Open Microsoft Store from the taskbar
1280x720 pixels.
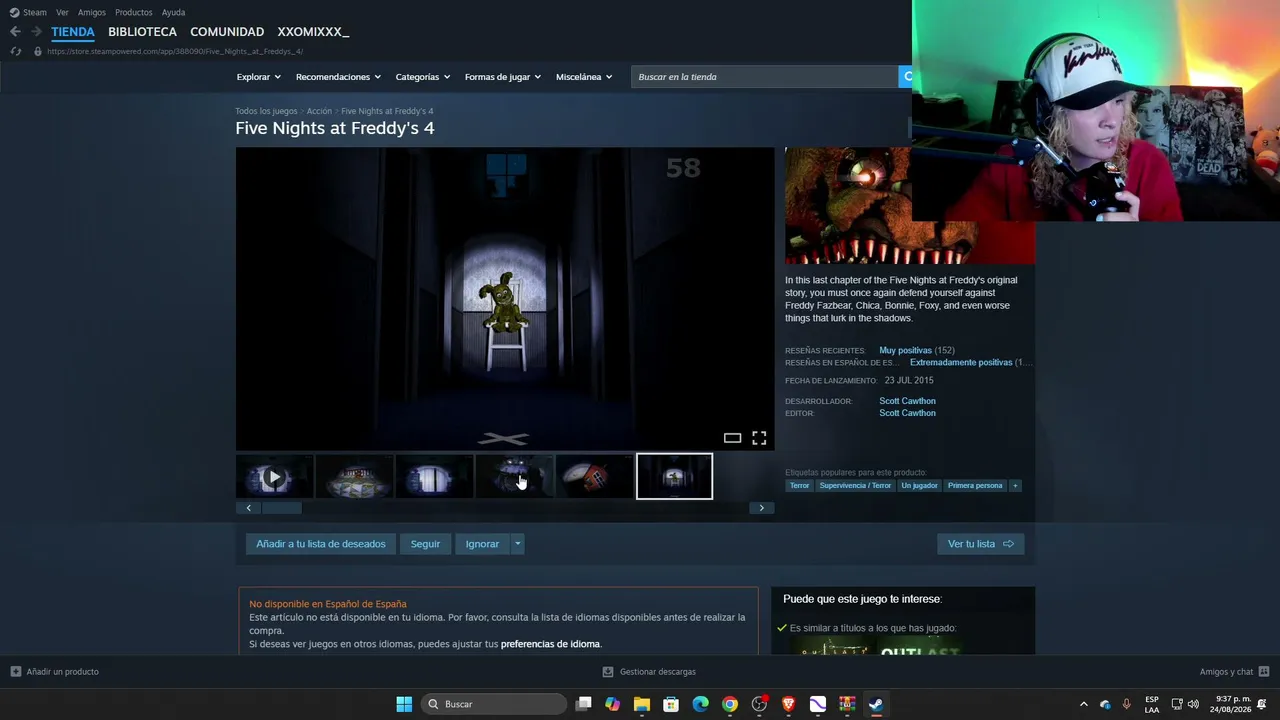671,704
